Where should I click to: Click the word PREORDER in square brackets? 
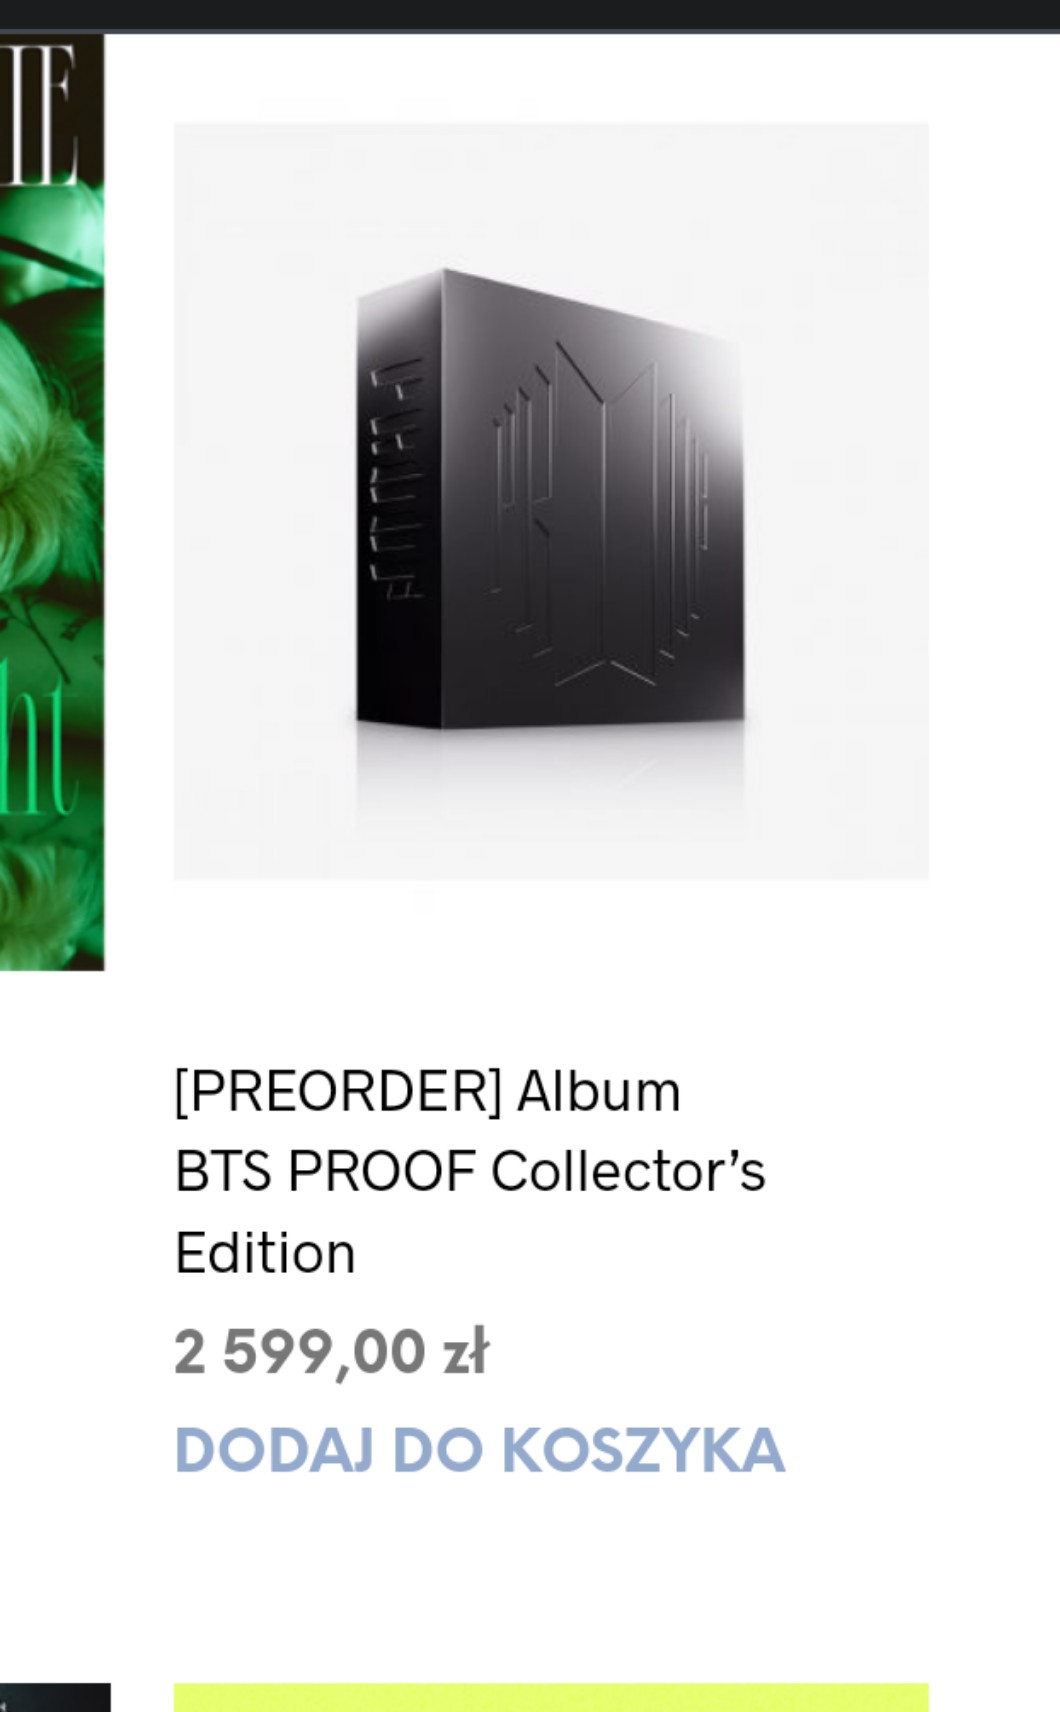338,1091
